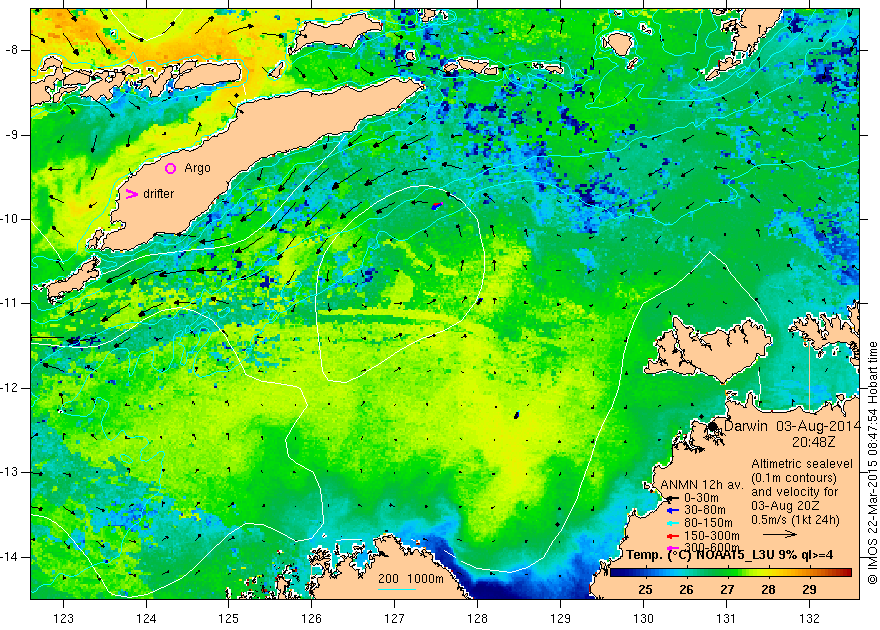Click the ANMN 12h av. heading
The height and width of the screenshot is (630, 880).
[x=702, y=485]
